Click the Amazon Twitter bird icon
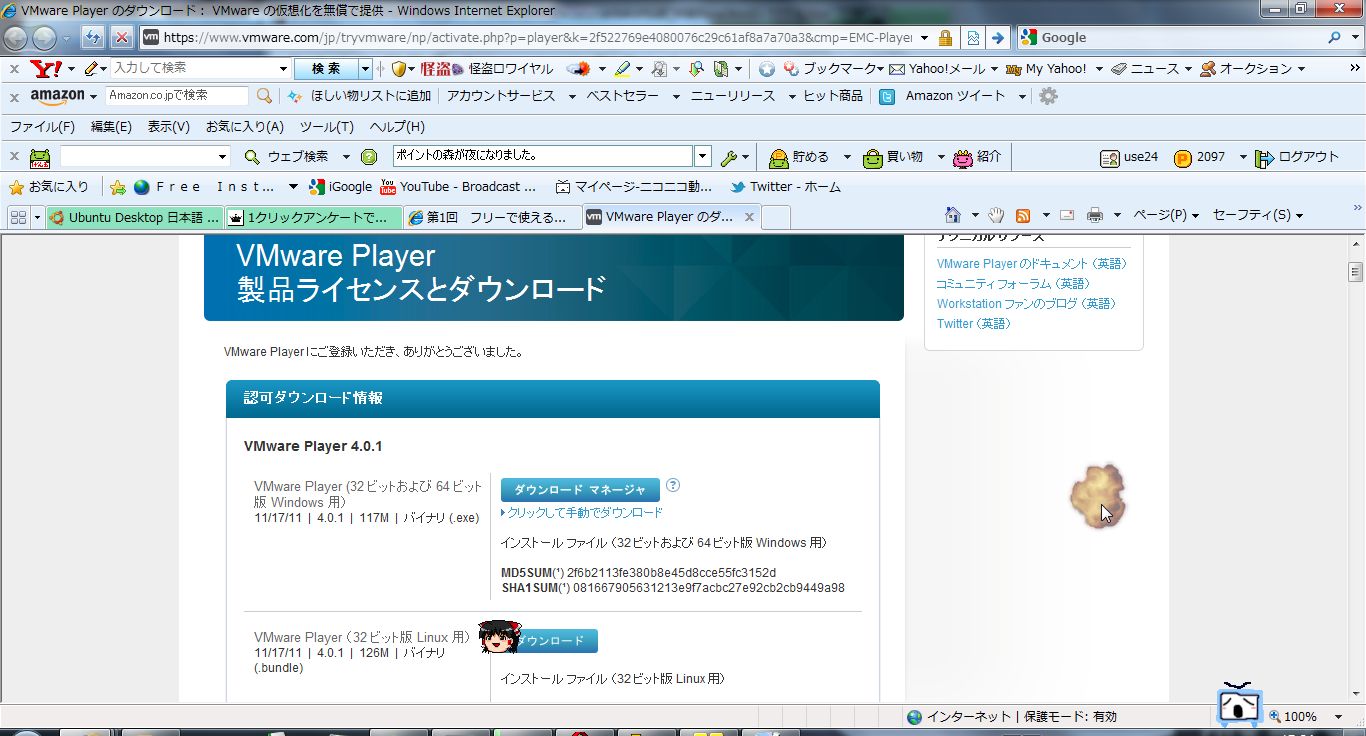 [x=887, y=97]
